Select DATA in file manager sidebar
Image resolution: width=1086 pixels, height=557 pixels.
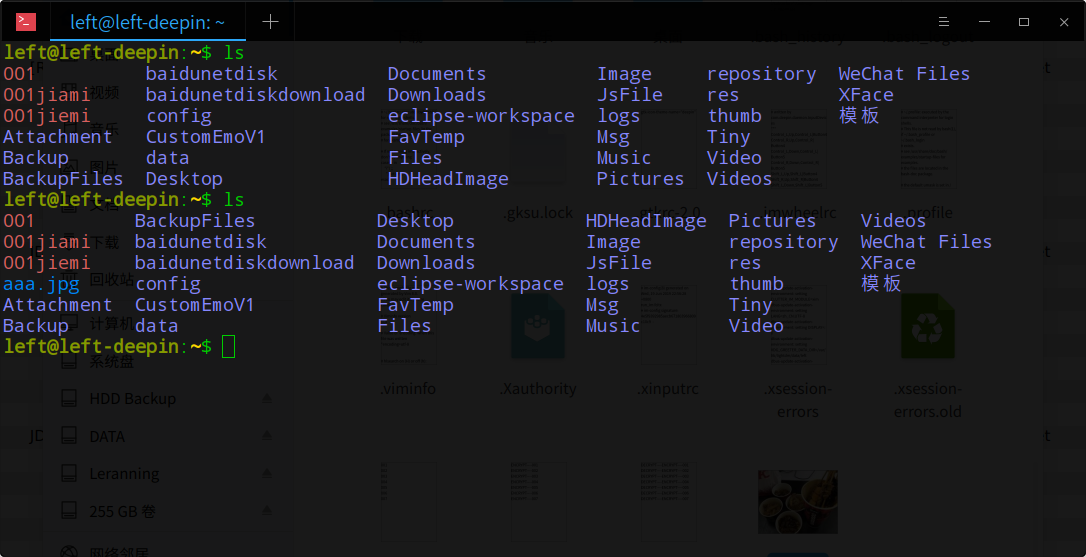pos(107,436)
